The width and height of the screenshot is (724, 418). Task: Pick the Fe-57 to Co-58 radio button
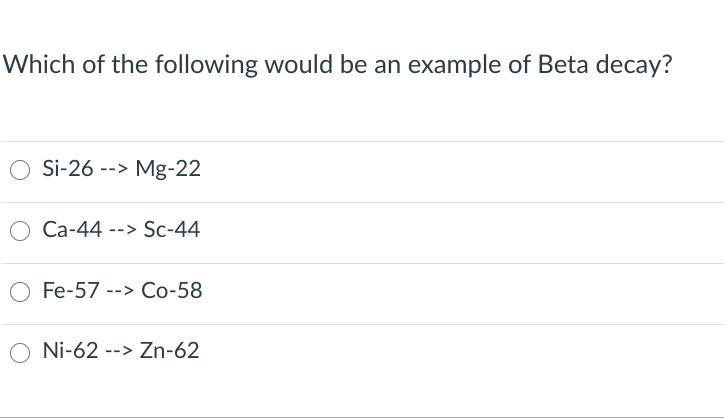coord(21,292)
